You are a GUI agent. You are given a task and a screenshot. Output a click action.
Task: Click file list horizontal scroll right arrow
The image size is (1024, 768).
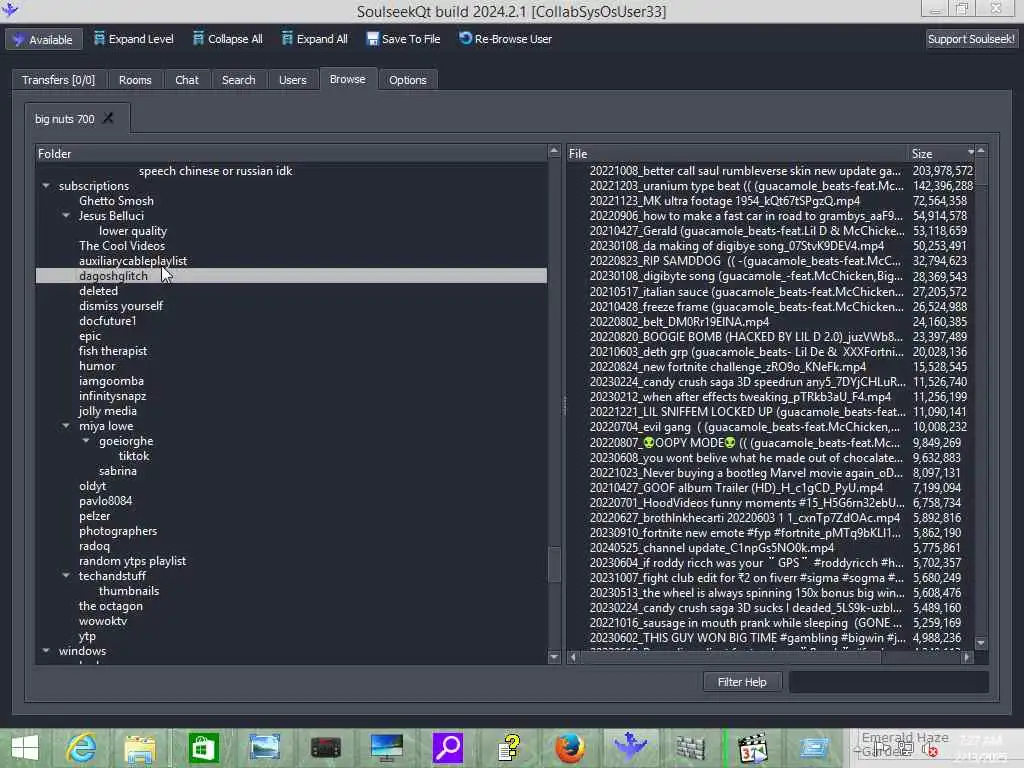(967, 658)
